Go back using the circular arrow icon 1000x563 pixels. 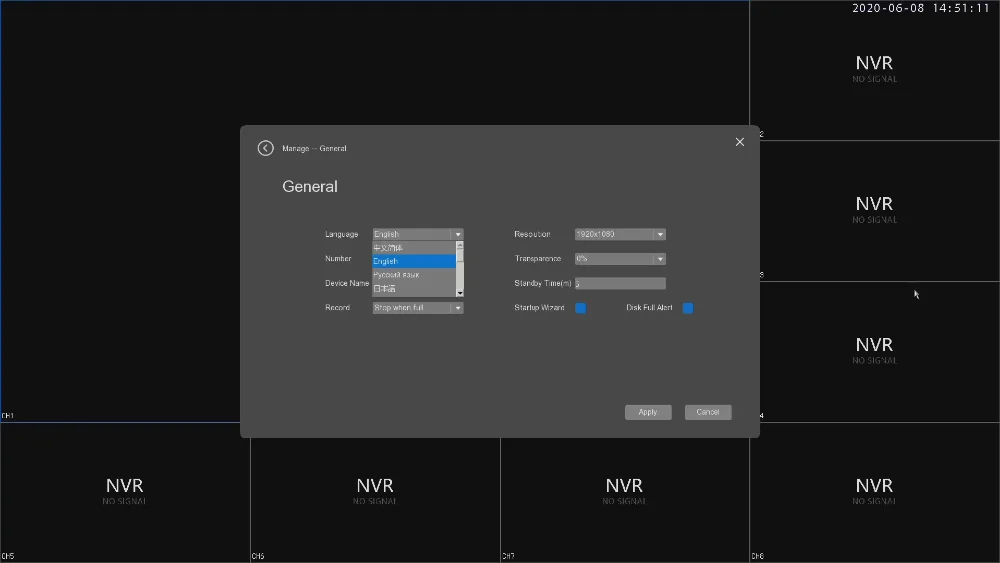[265, 148]
